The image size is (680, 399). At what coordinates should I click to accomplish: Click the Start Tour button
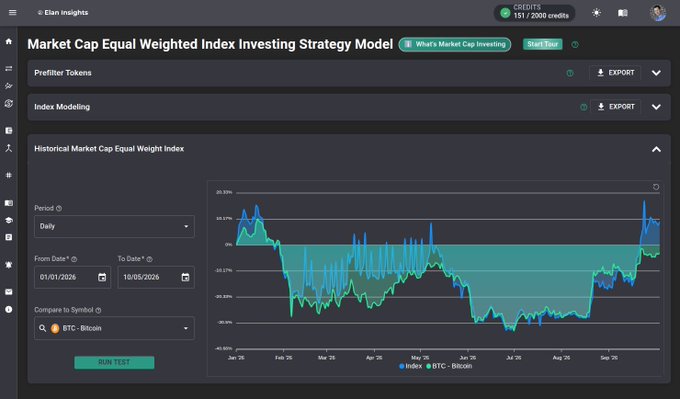[x=543, y=44]
